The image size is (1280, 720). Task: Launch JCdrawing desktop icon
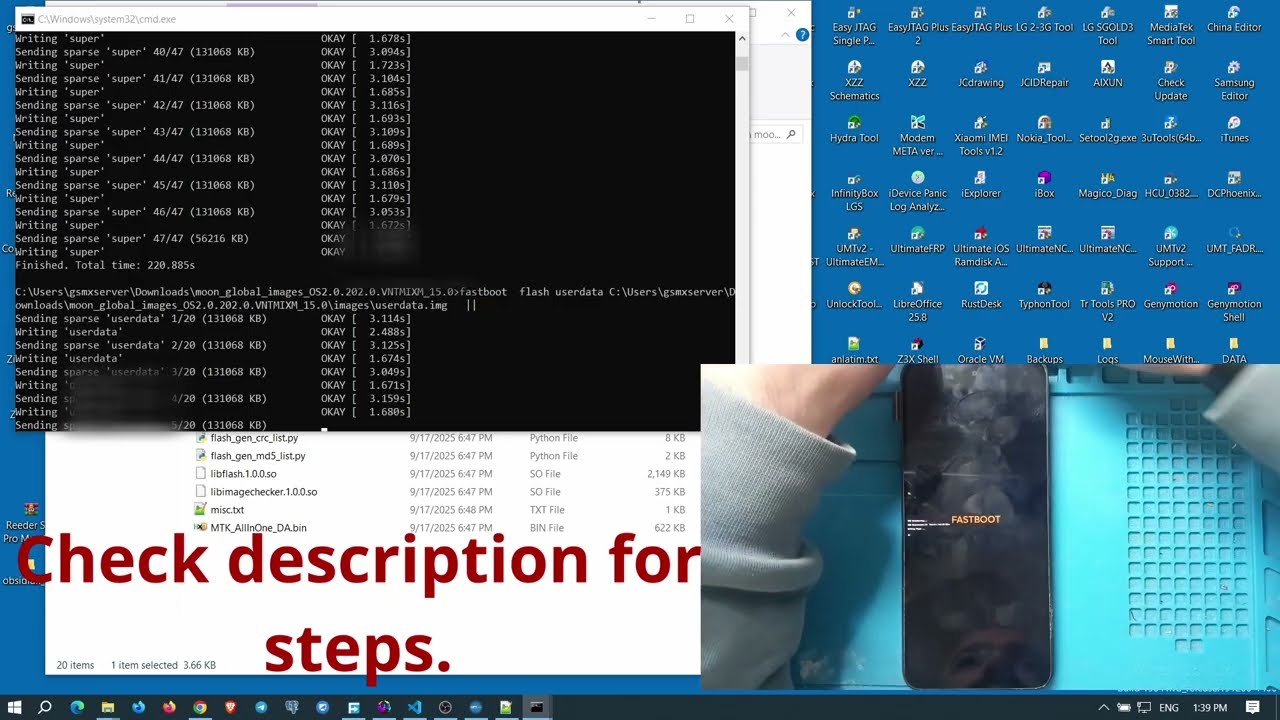click(x=980, y=75)
